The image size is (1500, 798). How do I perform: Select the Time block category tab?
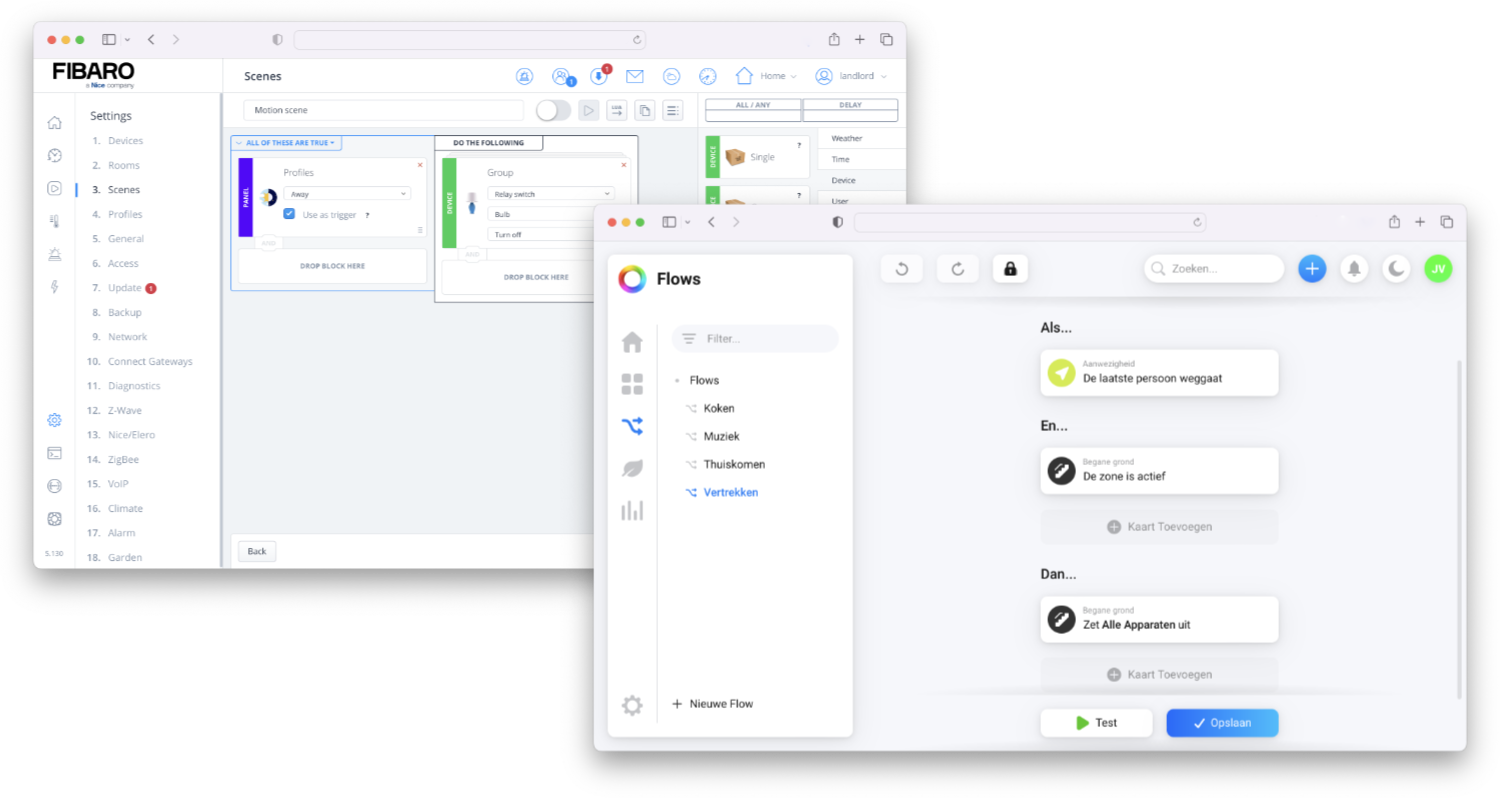coord(861,159)
